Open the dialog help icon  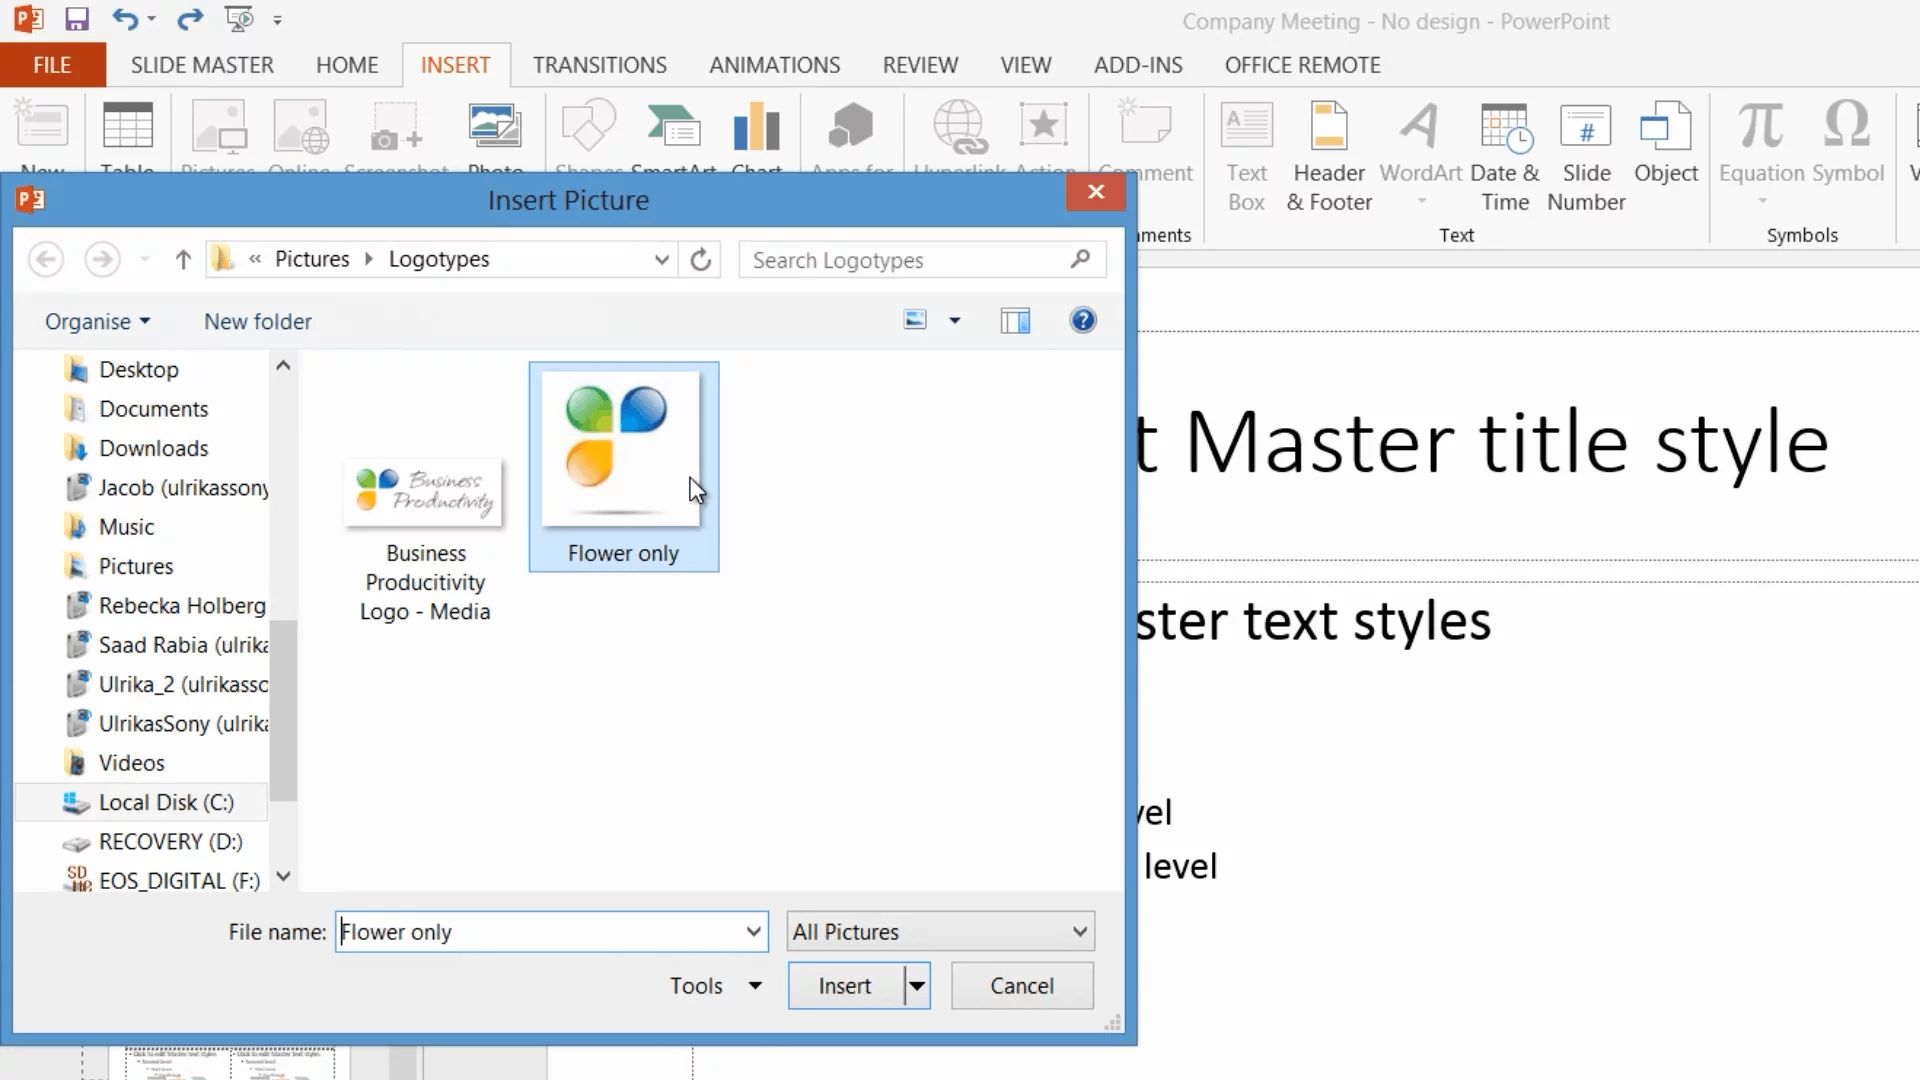click(1082, 321)
